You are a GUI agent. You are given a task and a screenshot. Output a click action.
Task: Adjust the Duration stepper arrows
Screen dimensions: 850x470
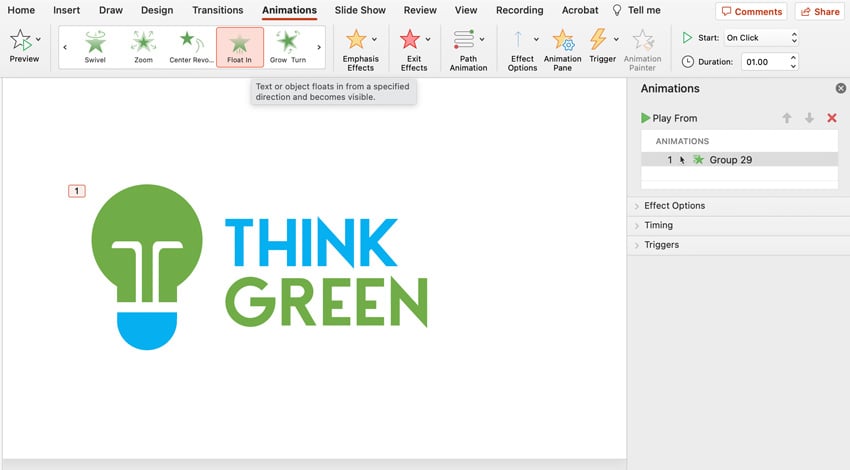click(x=794, y=62)
